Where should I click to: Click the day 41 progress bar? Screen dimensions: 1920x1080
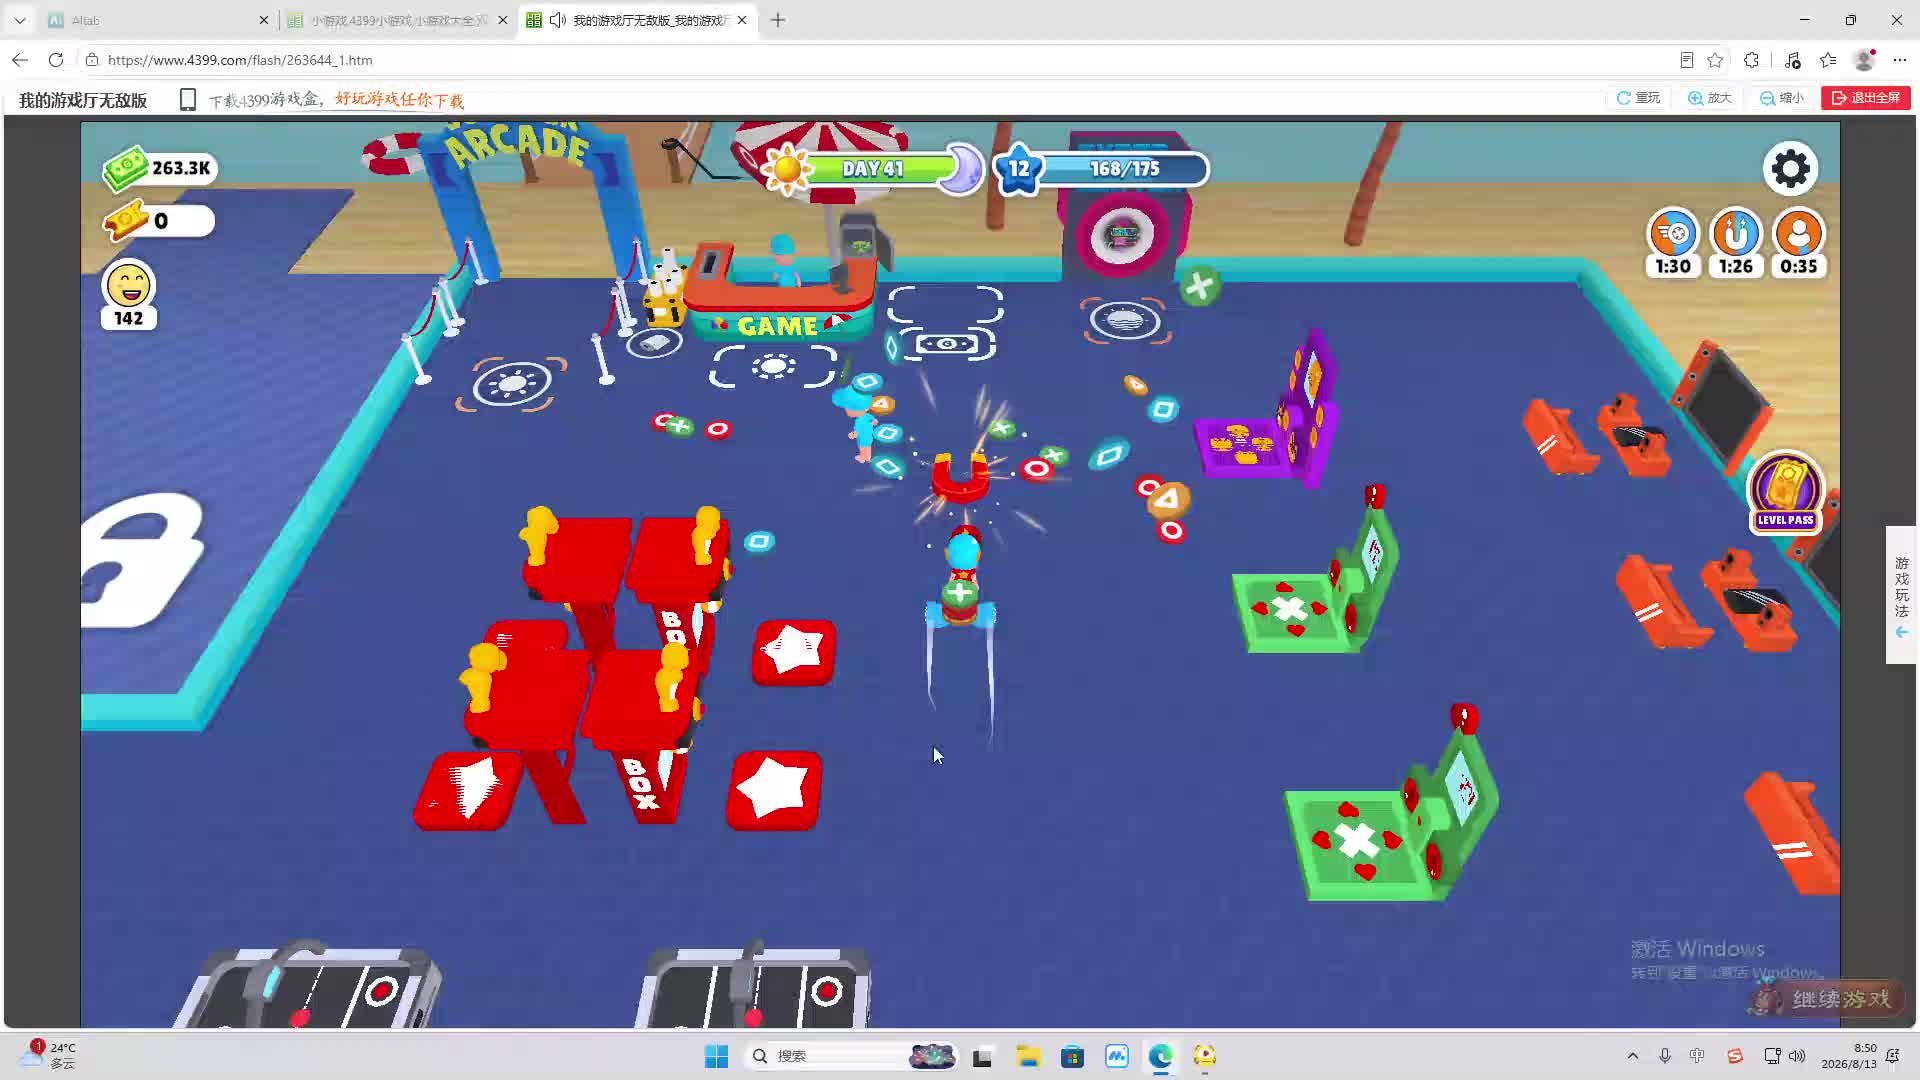coord(875,169)
